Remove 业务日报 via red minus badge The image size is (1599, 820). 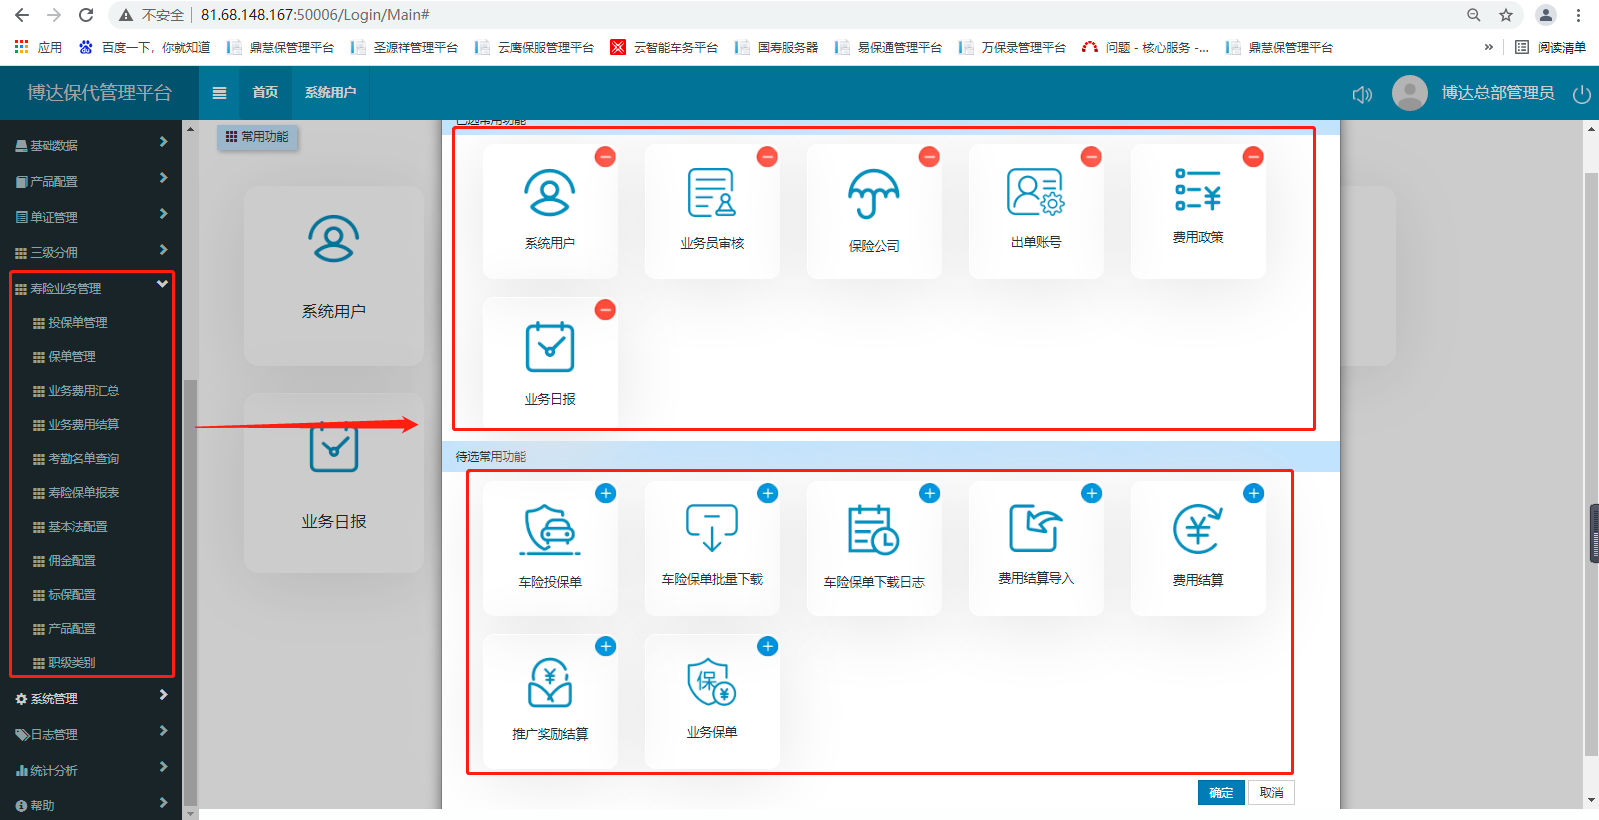(605, 310)
